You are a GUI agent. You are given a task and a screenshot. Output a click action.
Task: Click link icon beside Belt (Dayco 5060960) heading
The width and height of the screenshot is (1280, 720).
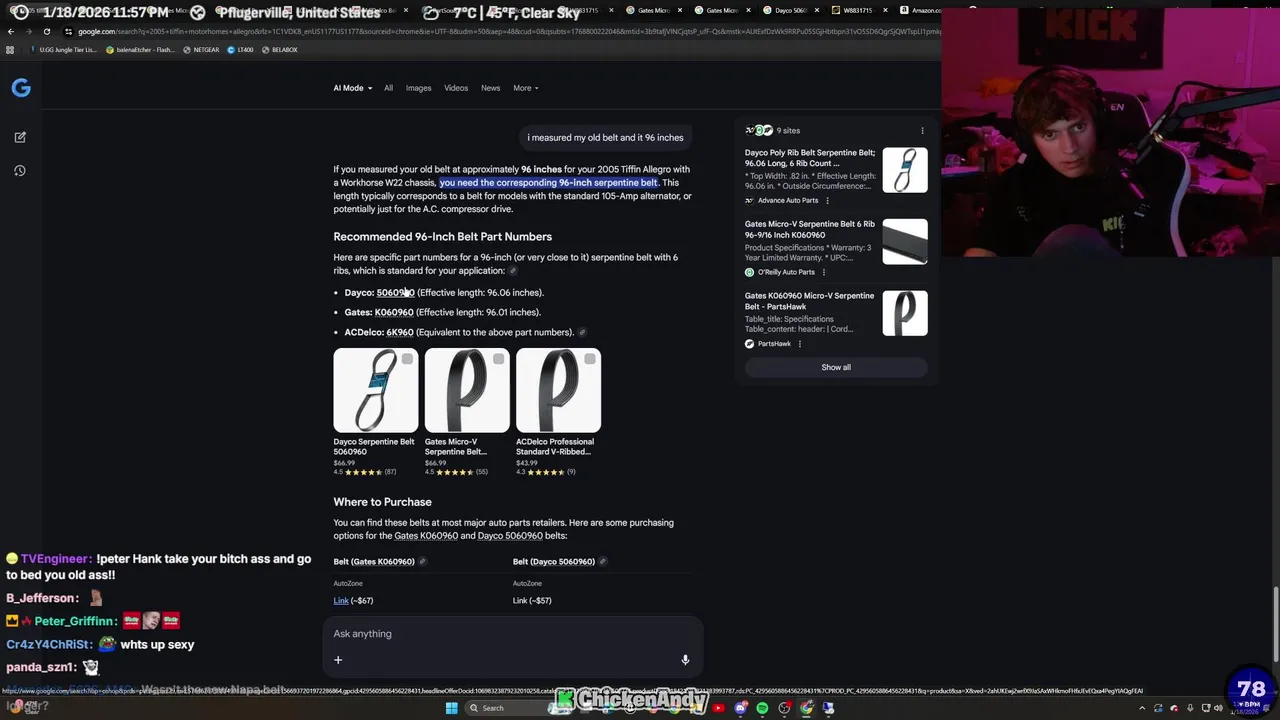602,562
